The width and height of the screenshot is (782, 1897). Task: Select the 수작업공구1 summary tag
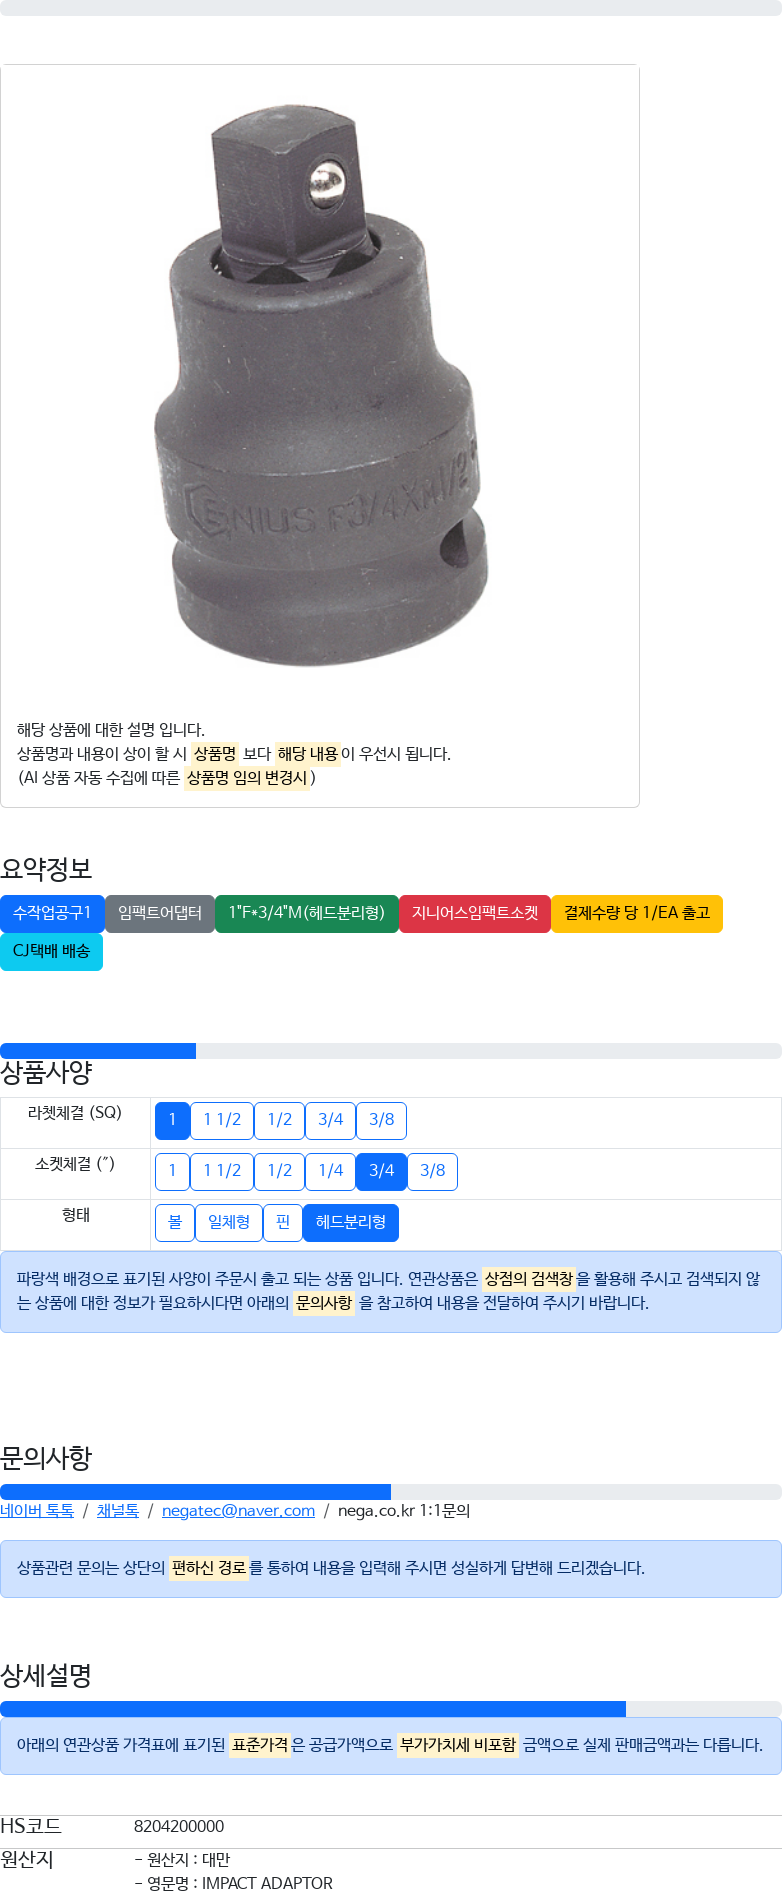(x=52, y=913)
